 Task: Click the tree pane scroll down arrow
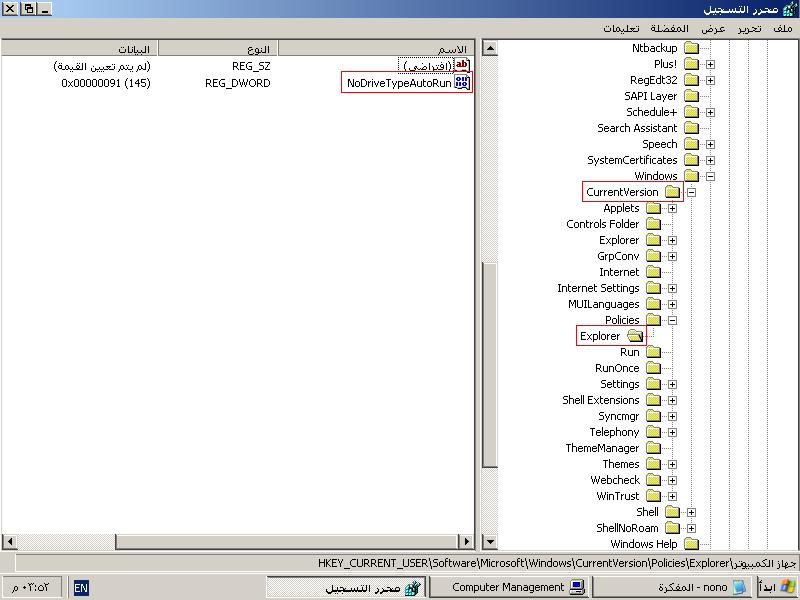(x=490, y=542)
